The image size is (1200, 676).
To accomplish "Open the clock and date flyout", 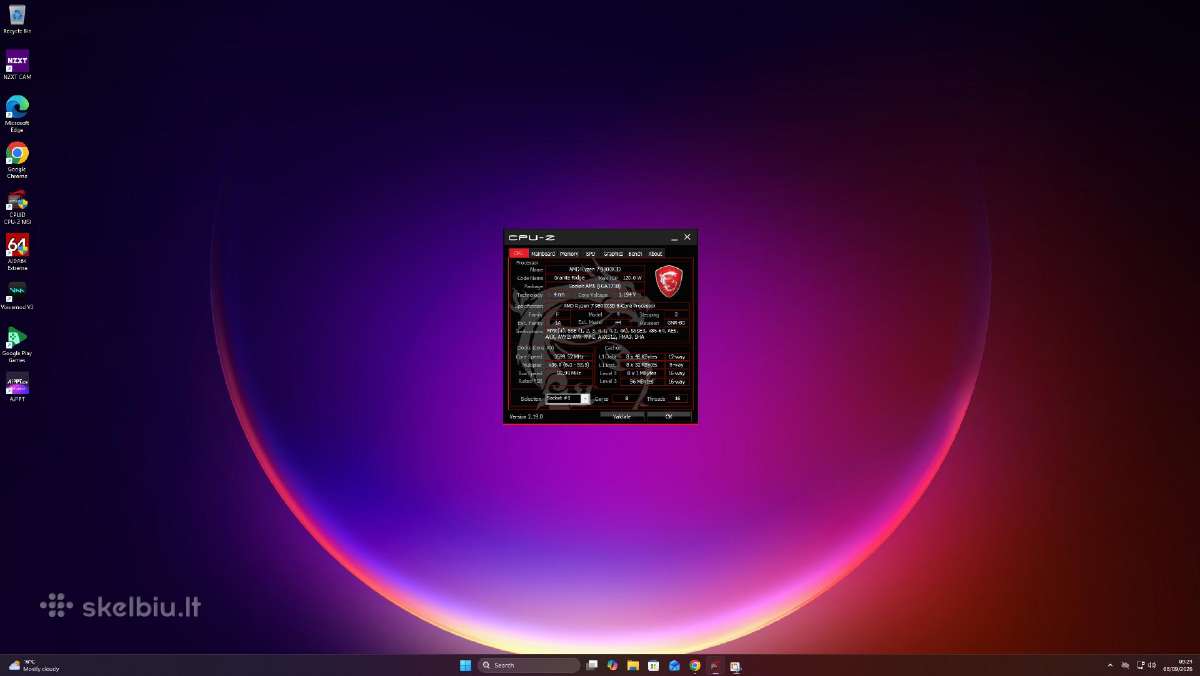I will [1179, 665].
